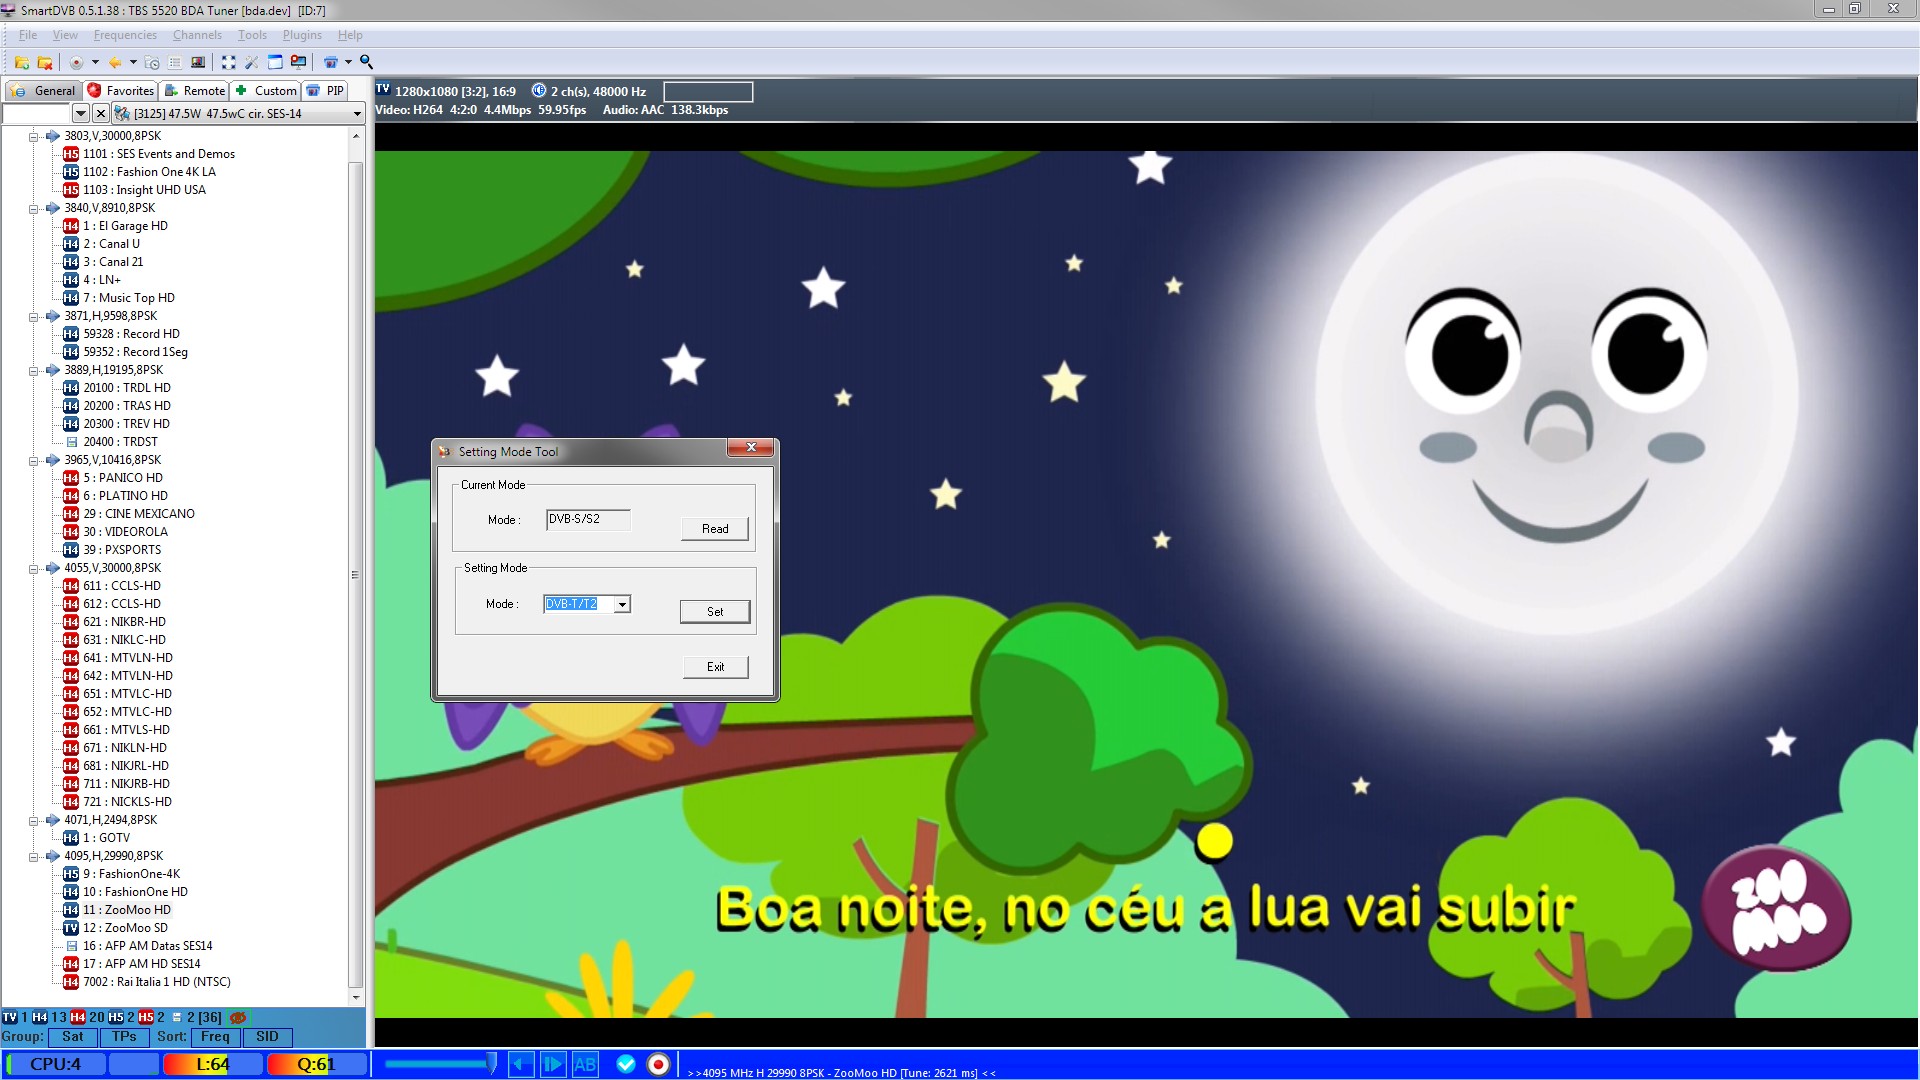Click the Q:61 signal quality bar
The width and height of the screenshot is (1920, 1080).
click(x=316, y=1064)
